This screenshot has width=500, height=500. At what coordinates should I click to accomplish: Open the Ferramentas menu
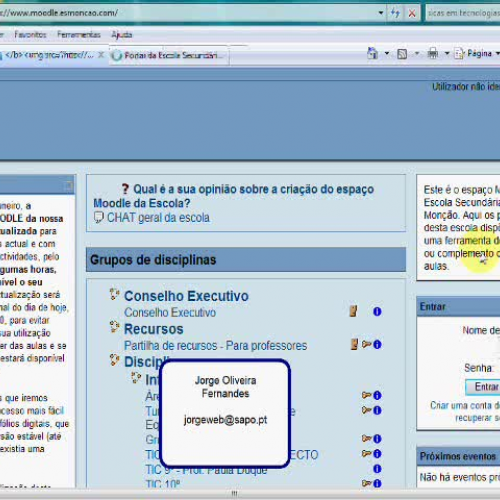[x=79, y=34]
